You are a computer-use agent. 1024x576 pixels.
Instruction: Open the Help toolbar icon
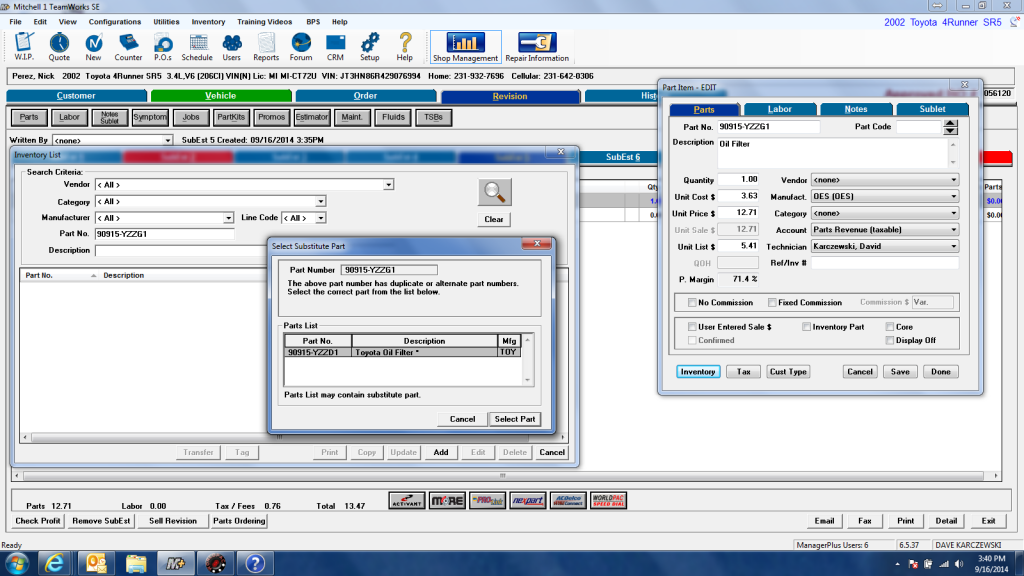point(405,46)
